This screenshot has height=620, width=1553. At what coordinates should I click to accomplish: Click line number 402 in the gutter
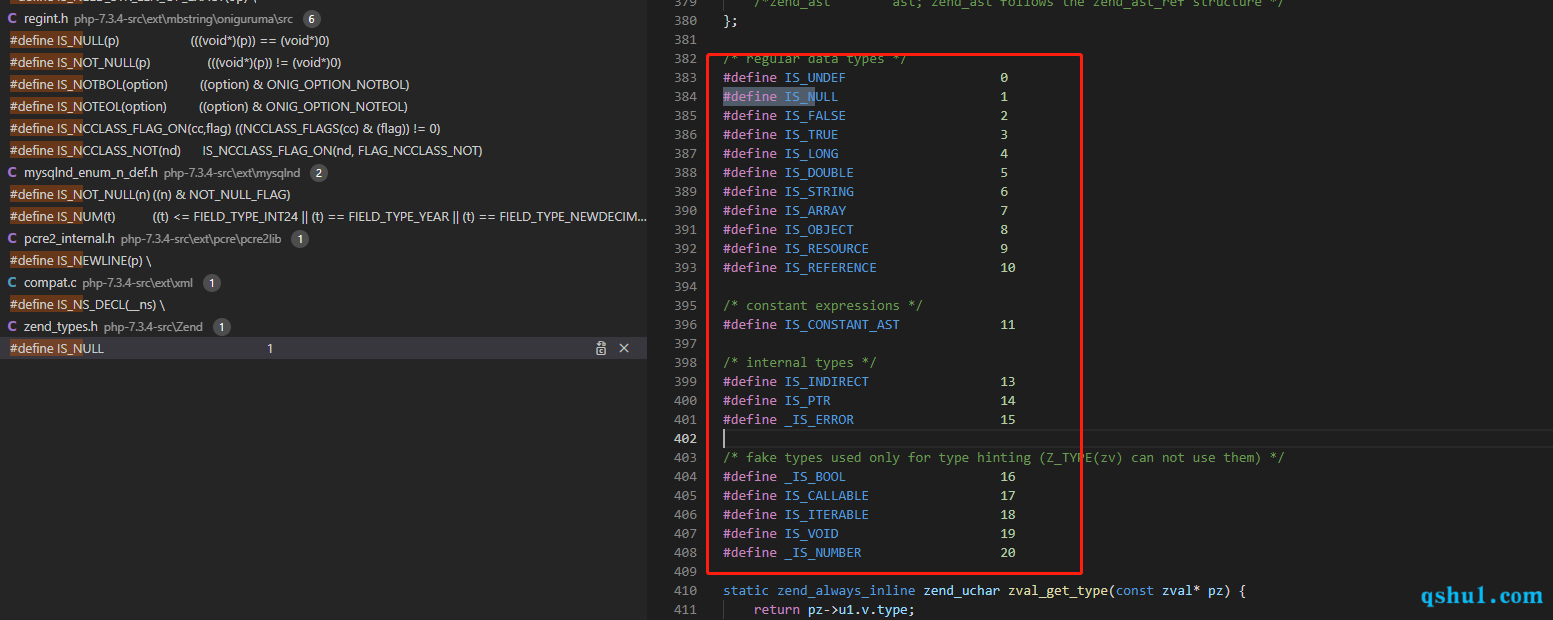(x=685, y=439)
